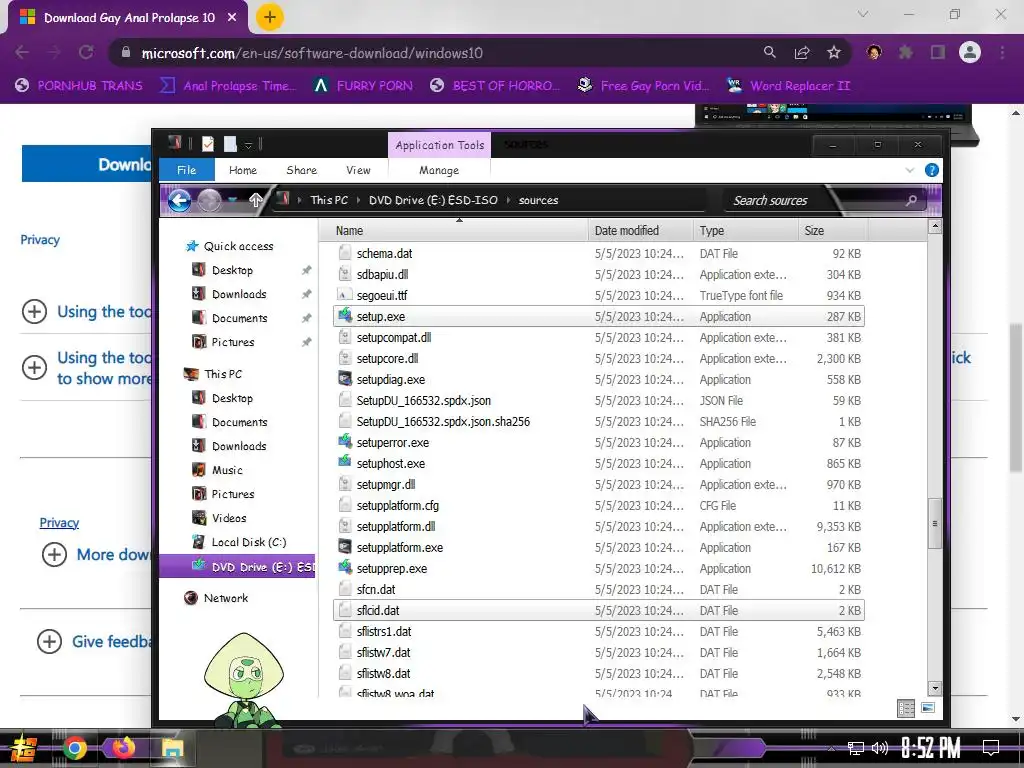Open the Manage ribbon tab
Viewport: 1024px width, 768px height.
[x=439, y=170]
